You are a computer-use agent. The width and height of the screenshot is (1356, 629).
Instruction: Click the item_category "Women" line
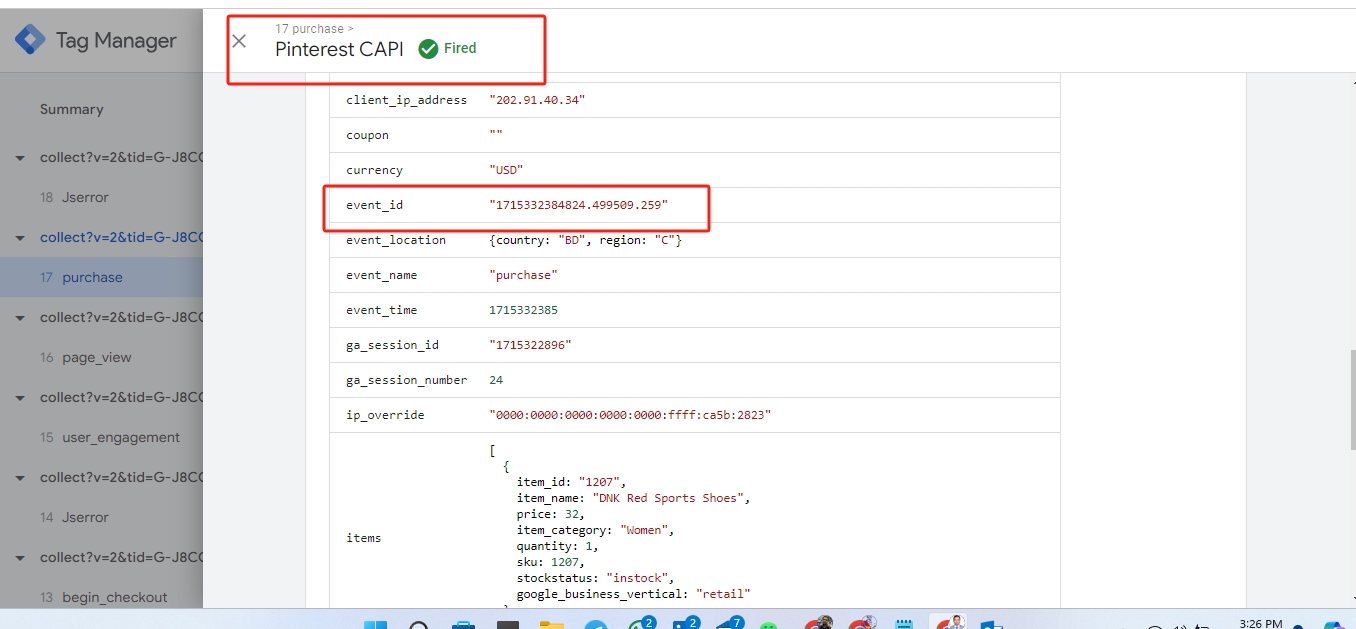pyautogui.click(x=596, y=530)
